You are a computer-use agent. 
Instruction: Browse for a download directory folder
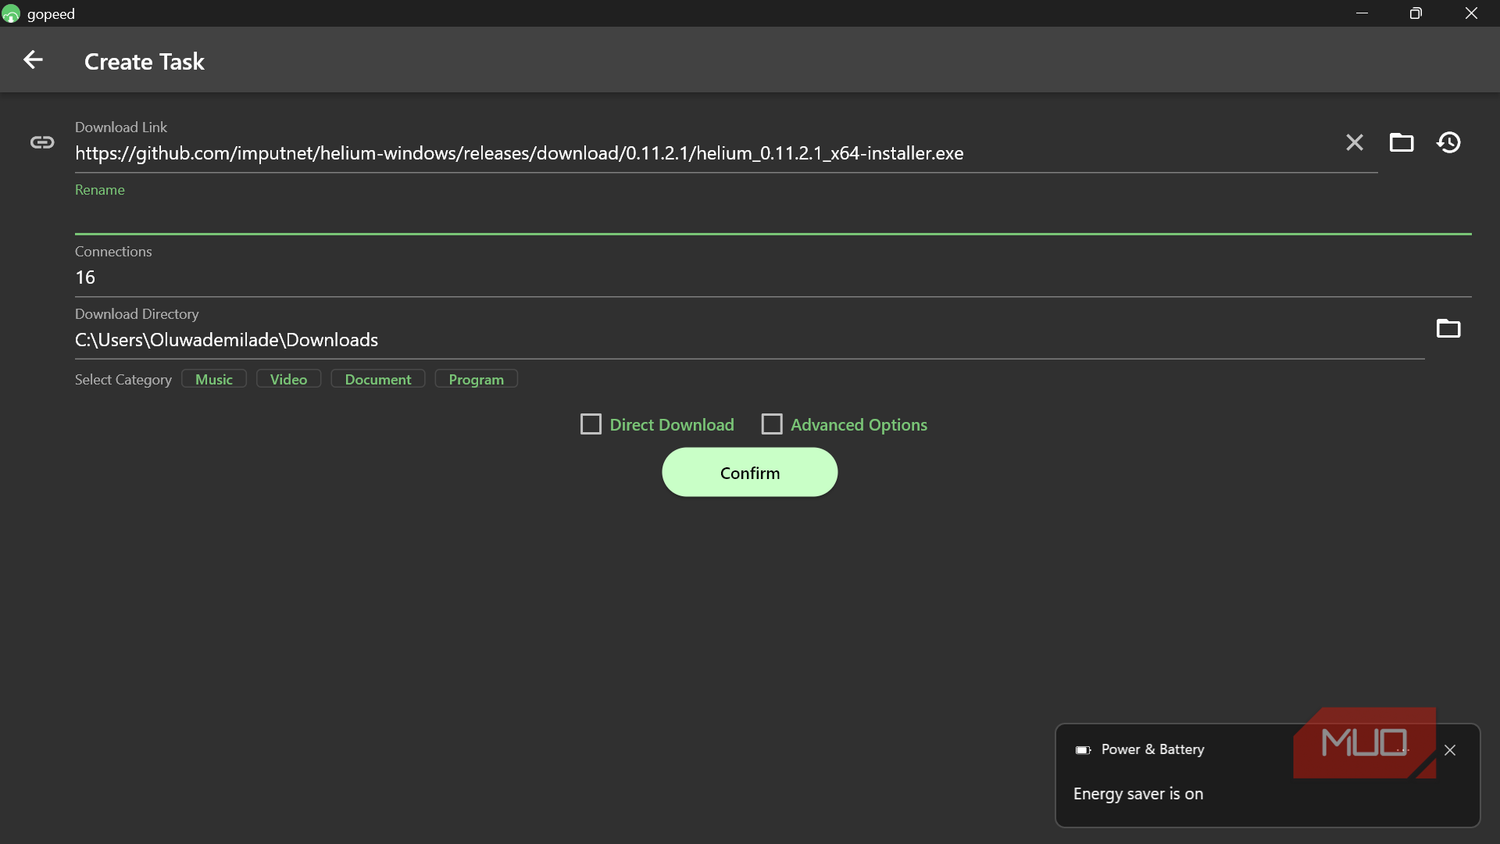(1448, 328)
